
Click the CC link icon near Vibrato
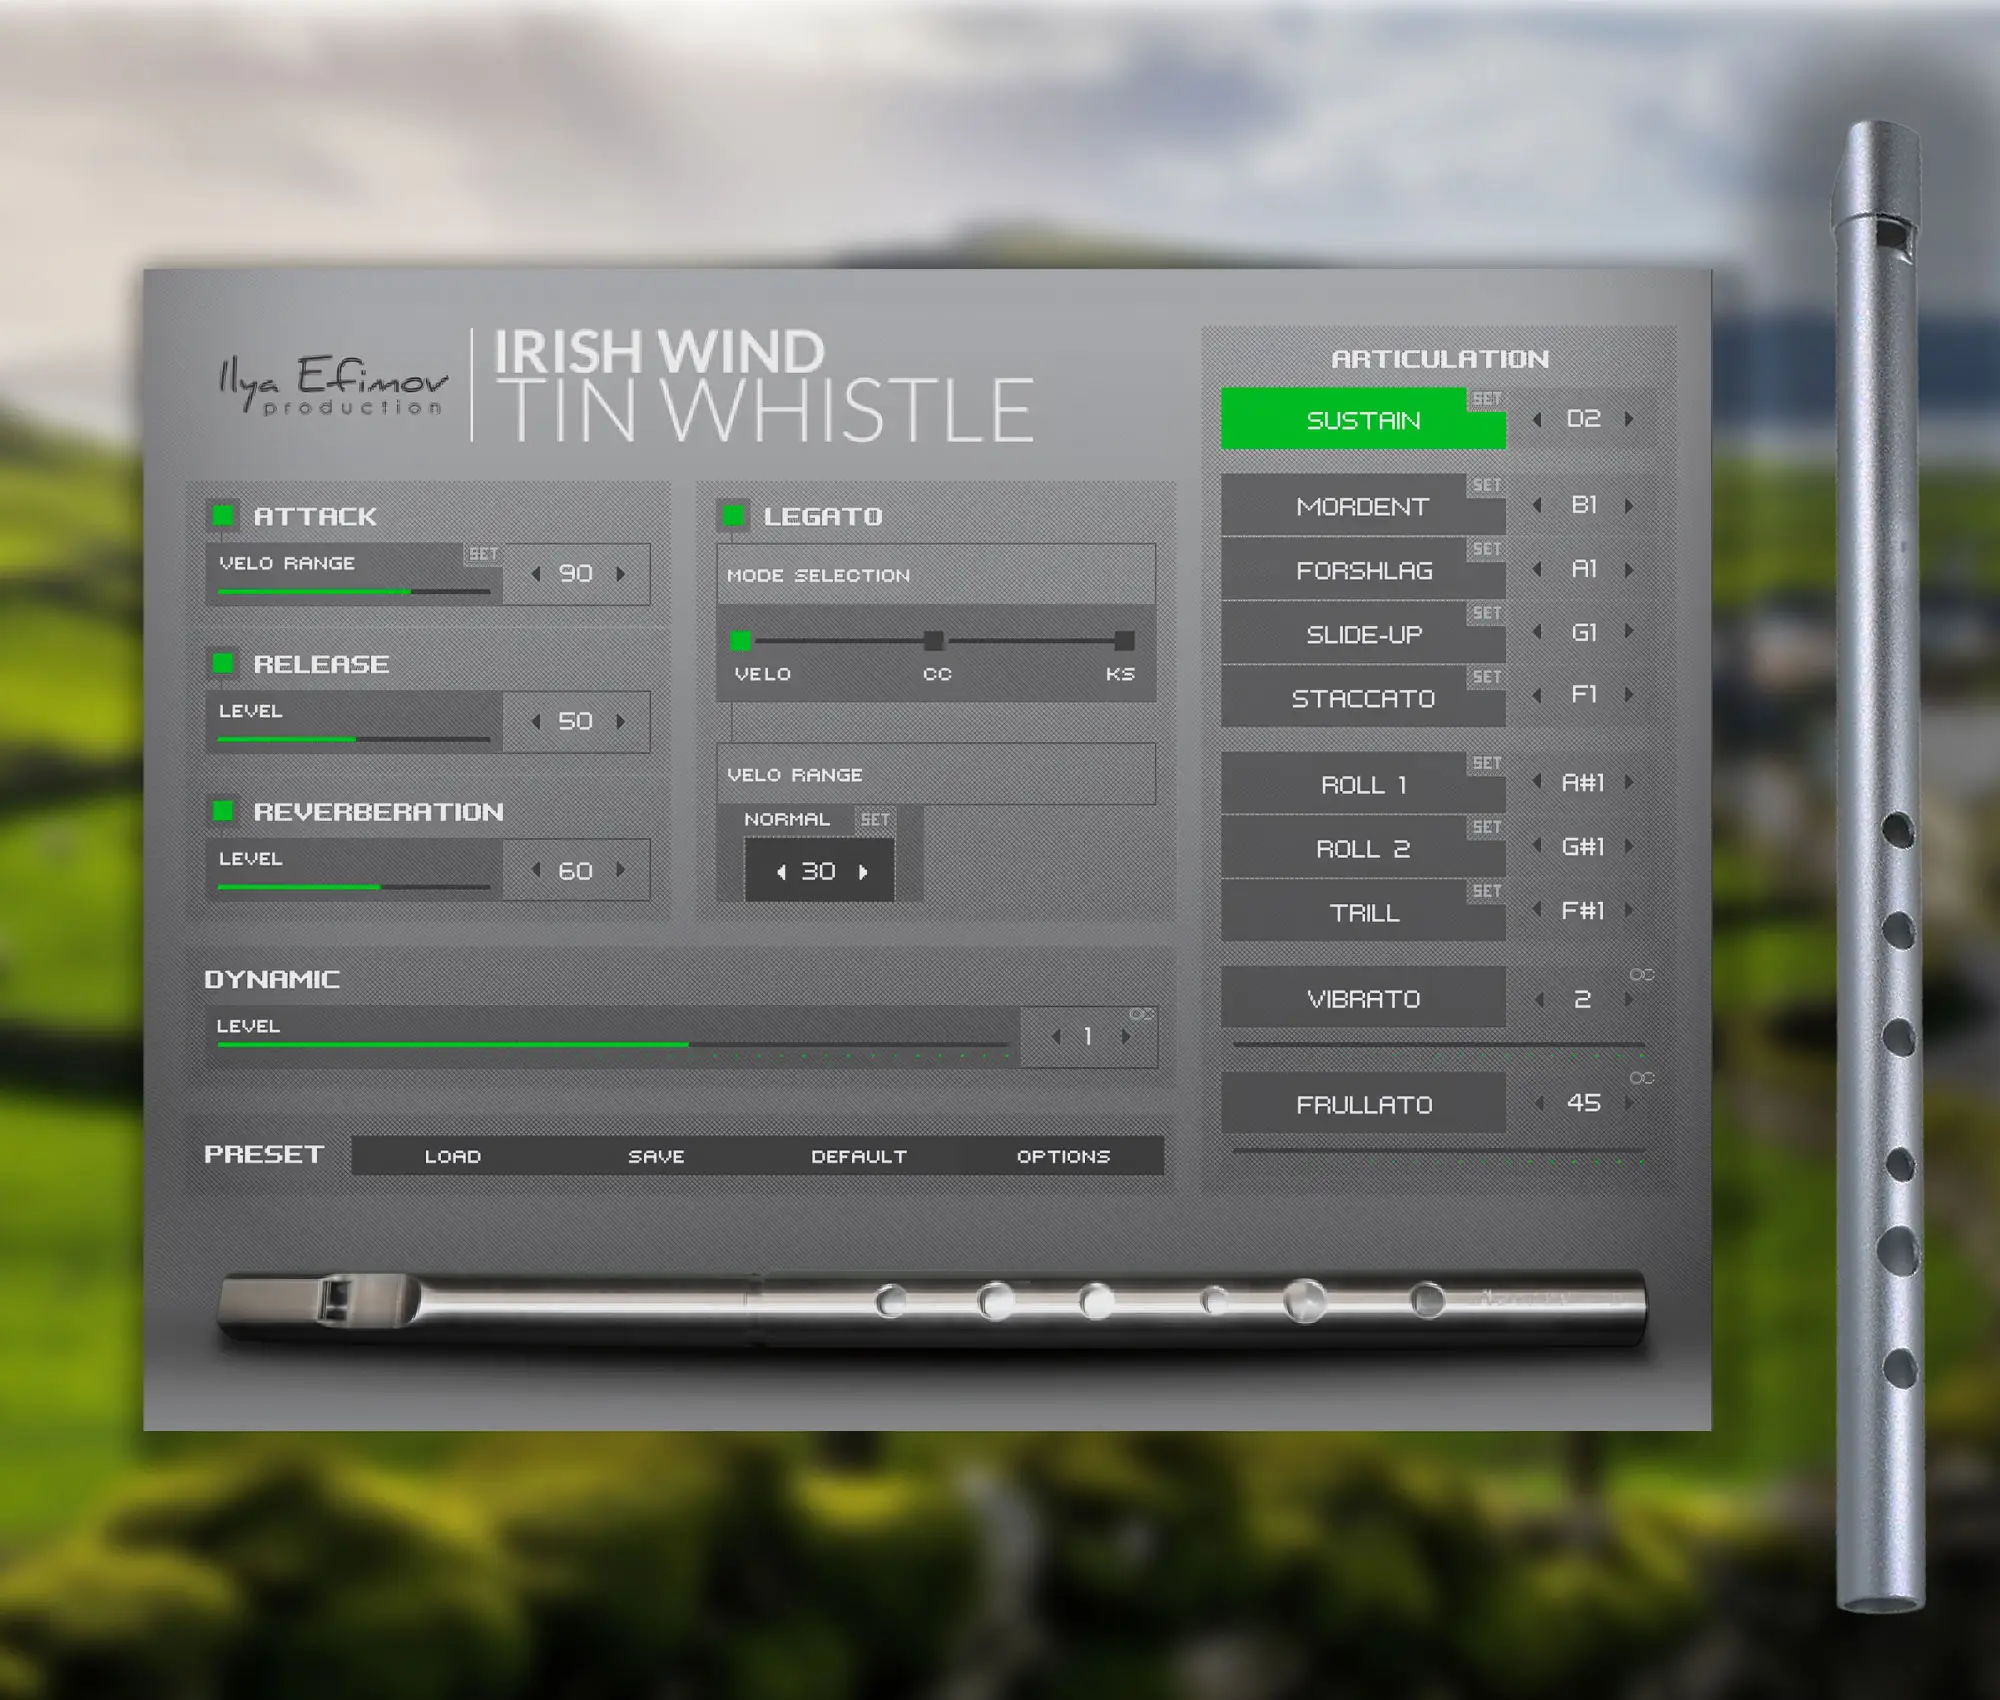(x=1641, y=974)
